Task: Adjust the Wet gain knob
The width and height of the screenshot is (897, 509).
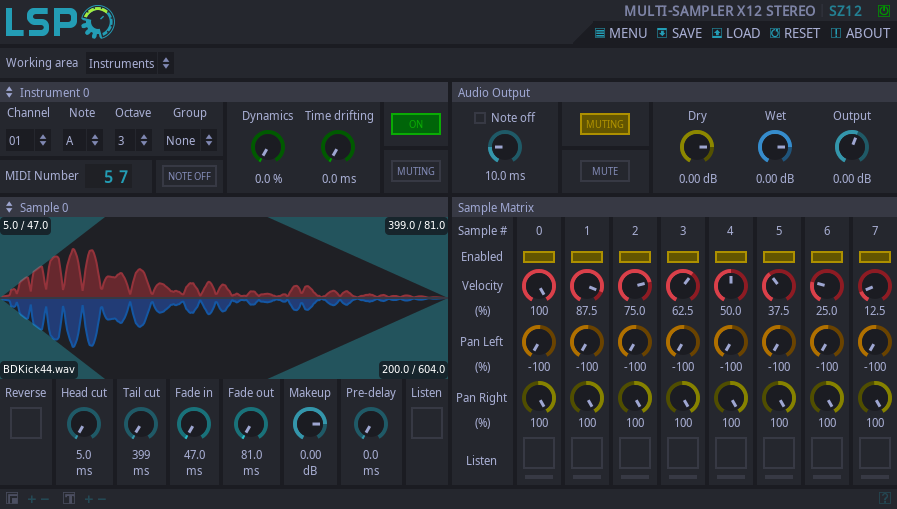Action: [x=775, y=147]
